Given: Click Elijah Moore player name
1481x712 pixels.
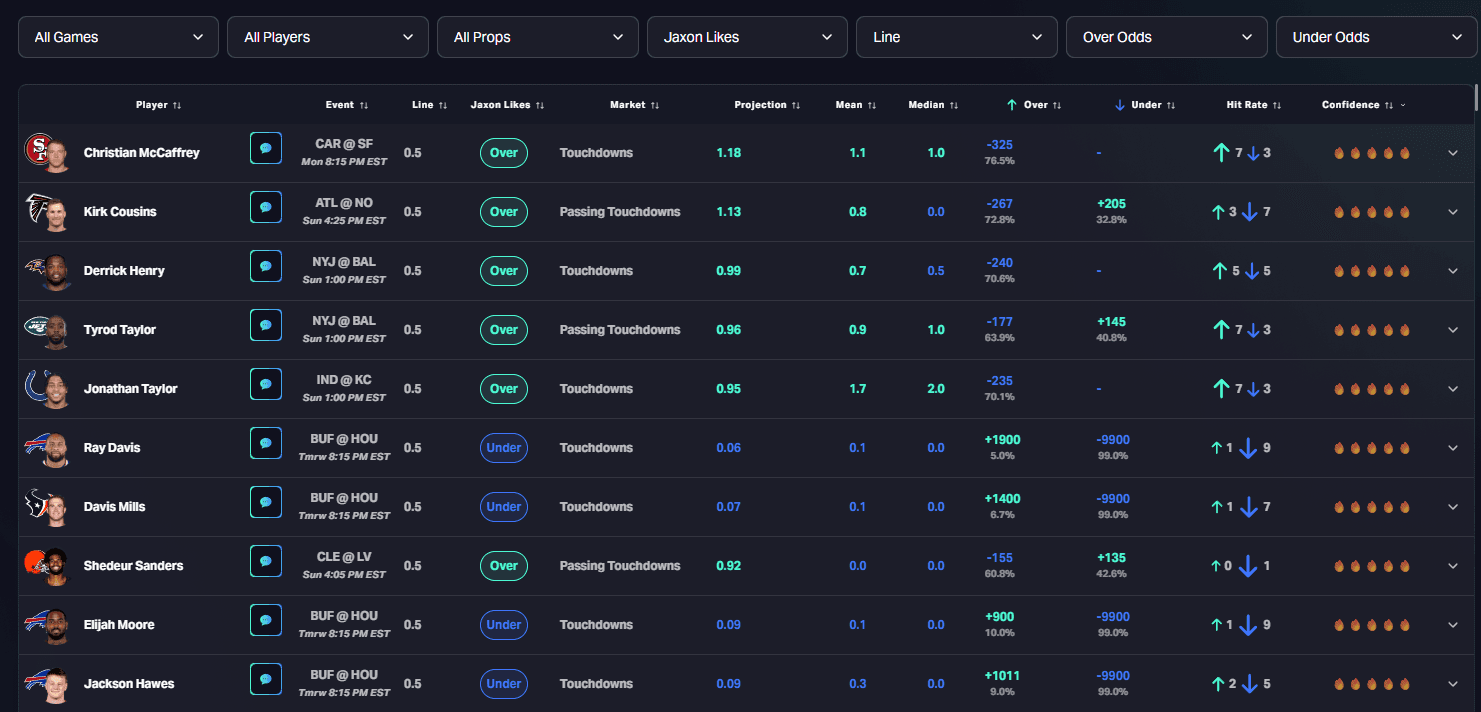Looking at the screenshot, I should [119, 625].
